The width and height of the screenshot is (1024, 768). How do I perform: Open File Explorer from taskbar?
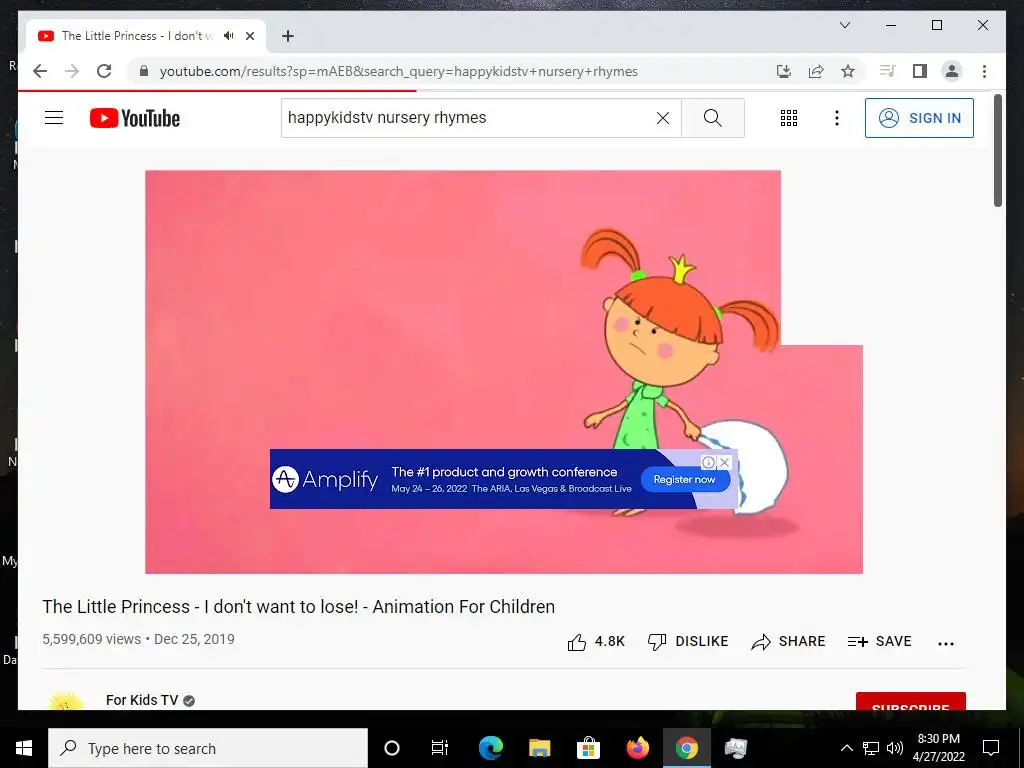(x=539, y=748)
